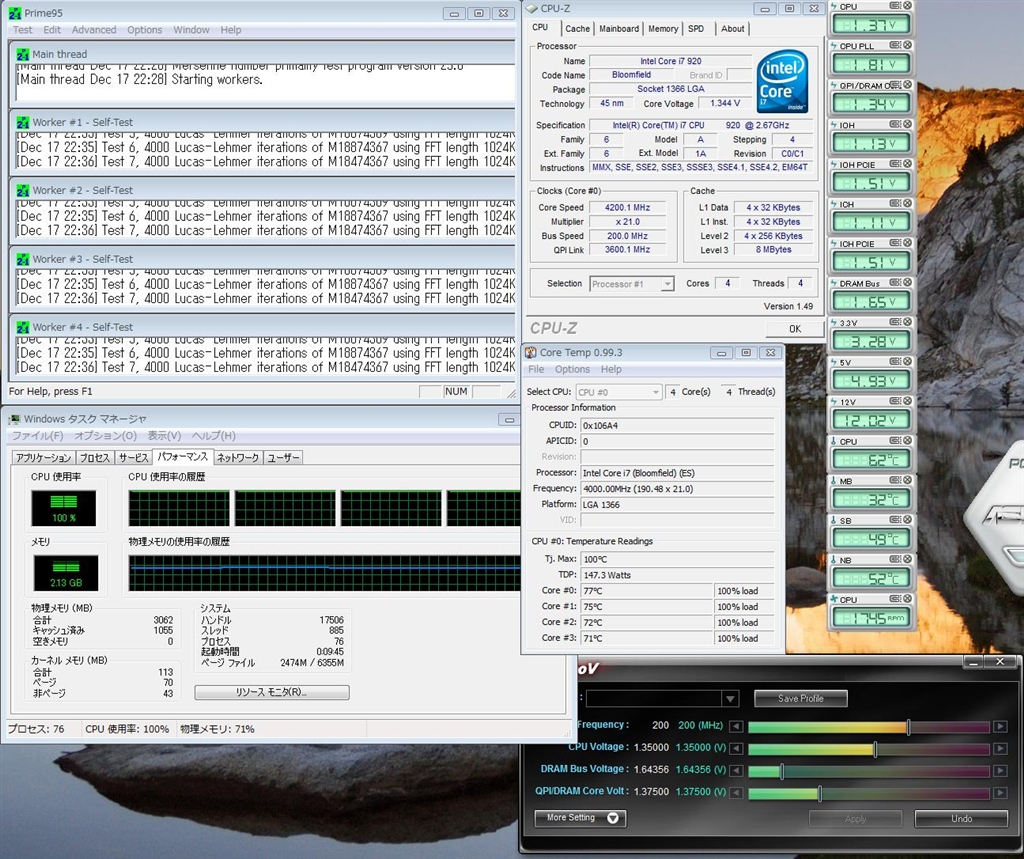Click the Windows Task Manager title icon
The height and width of the screenshot is (859, 1024).
[15, 419]
